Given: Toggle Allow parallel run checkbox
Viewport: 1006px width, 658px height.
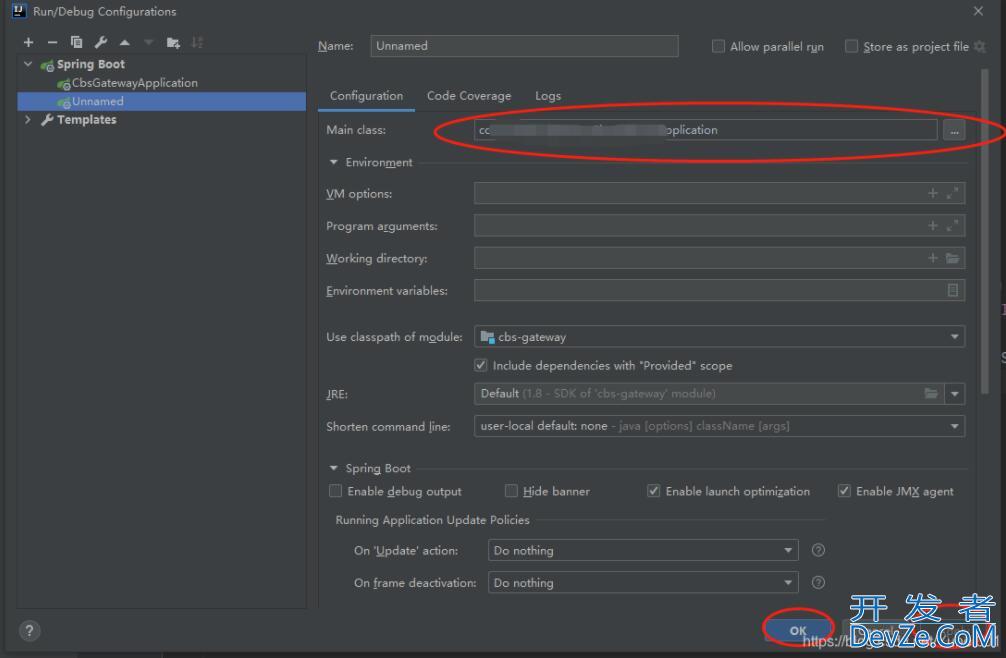Looking at the screenshot, I should coord(719,46).
